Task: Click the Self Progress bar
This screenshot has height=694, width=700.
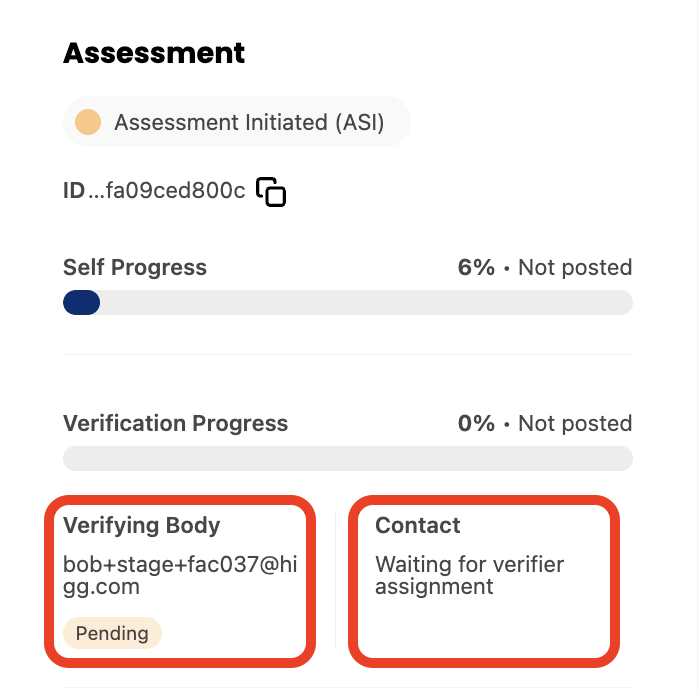Action: pyautogui.click(x=348, y=303)
